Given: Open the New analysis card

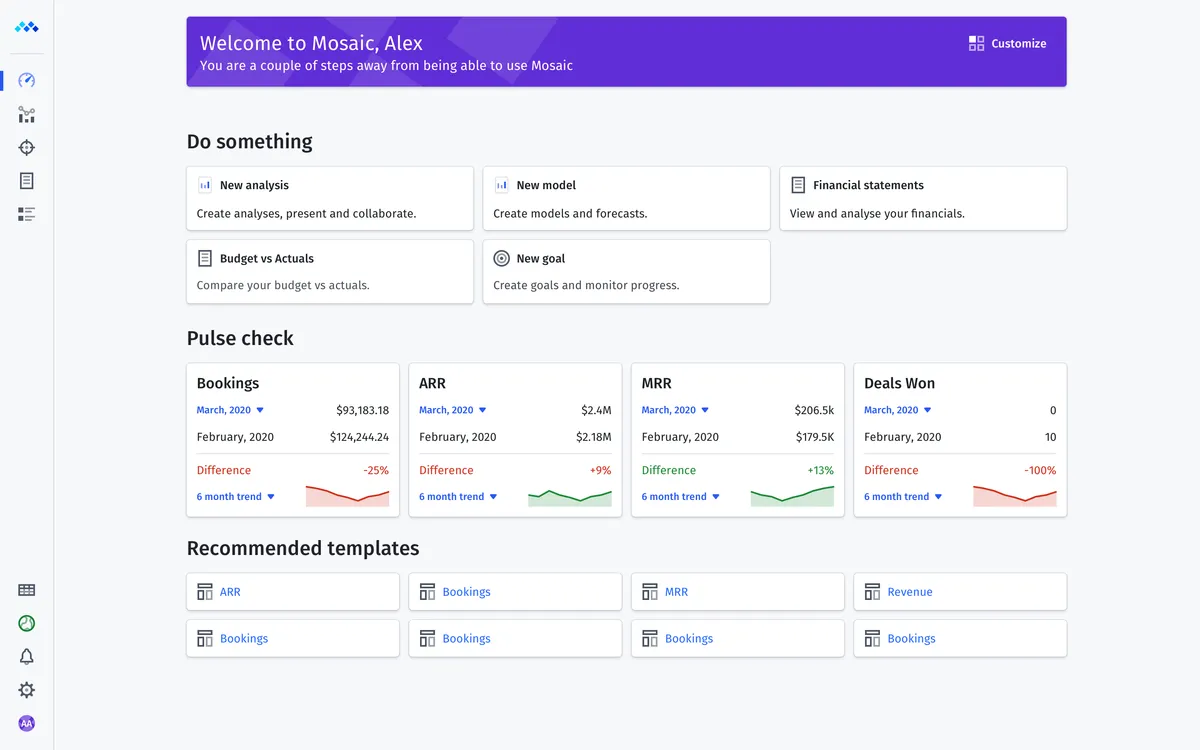Looking at the screenshot, I should [330, 198].
